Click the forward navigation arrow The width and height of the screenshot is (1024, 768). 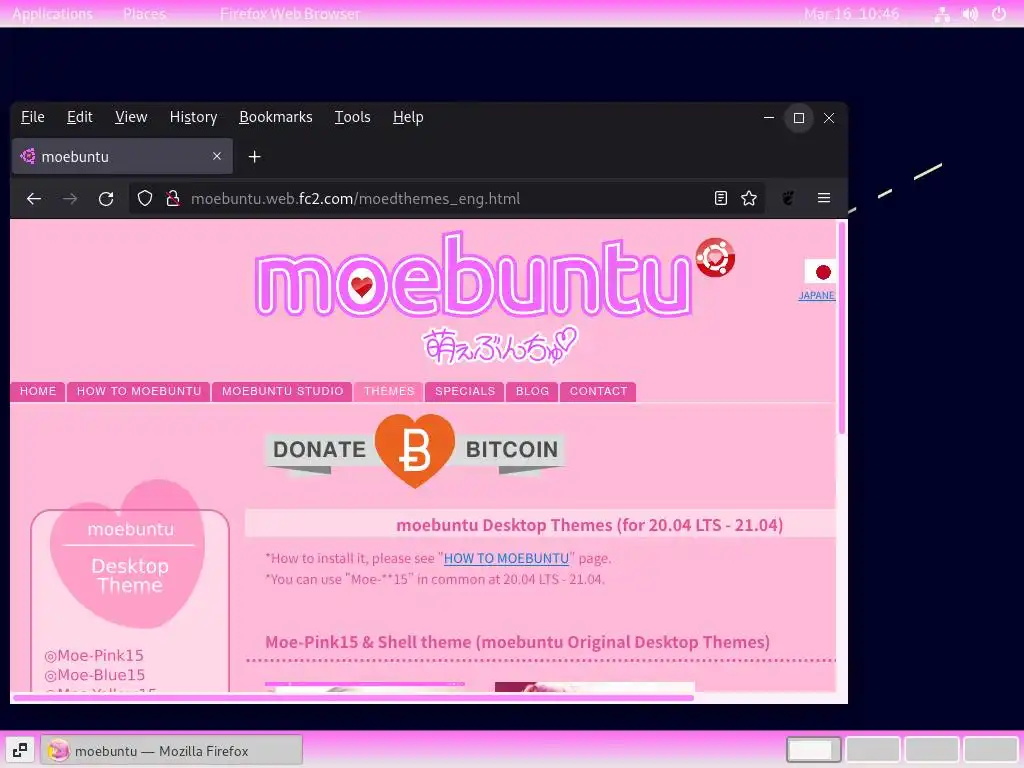(x=70, y=199)
